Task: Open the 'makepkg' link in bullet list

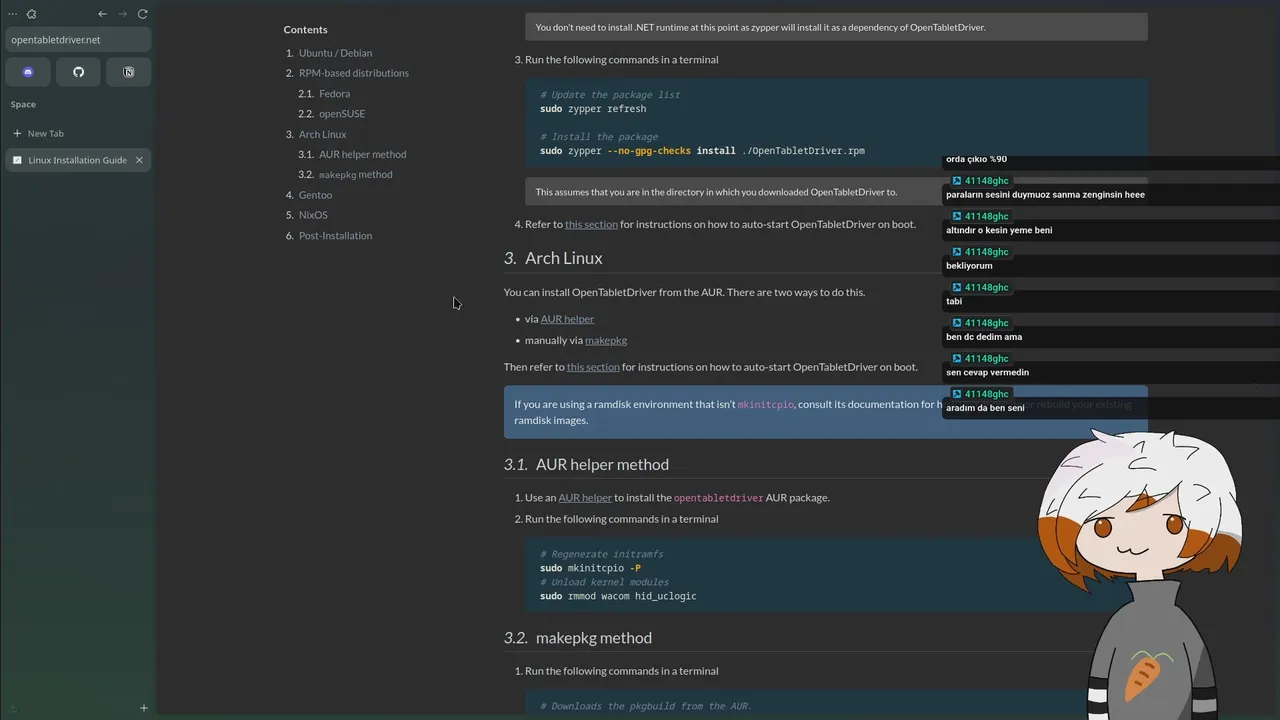Action: (606, 340)
